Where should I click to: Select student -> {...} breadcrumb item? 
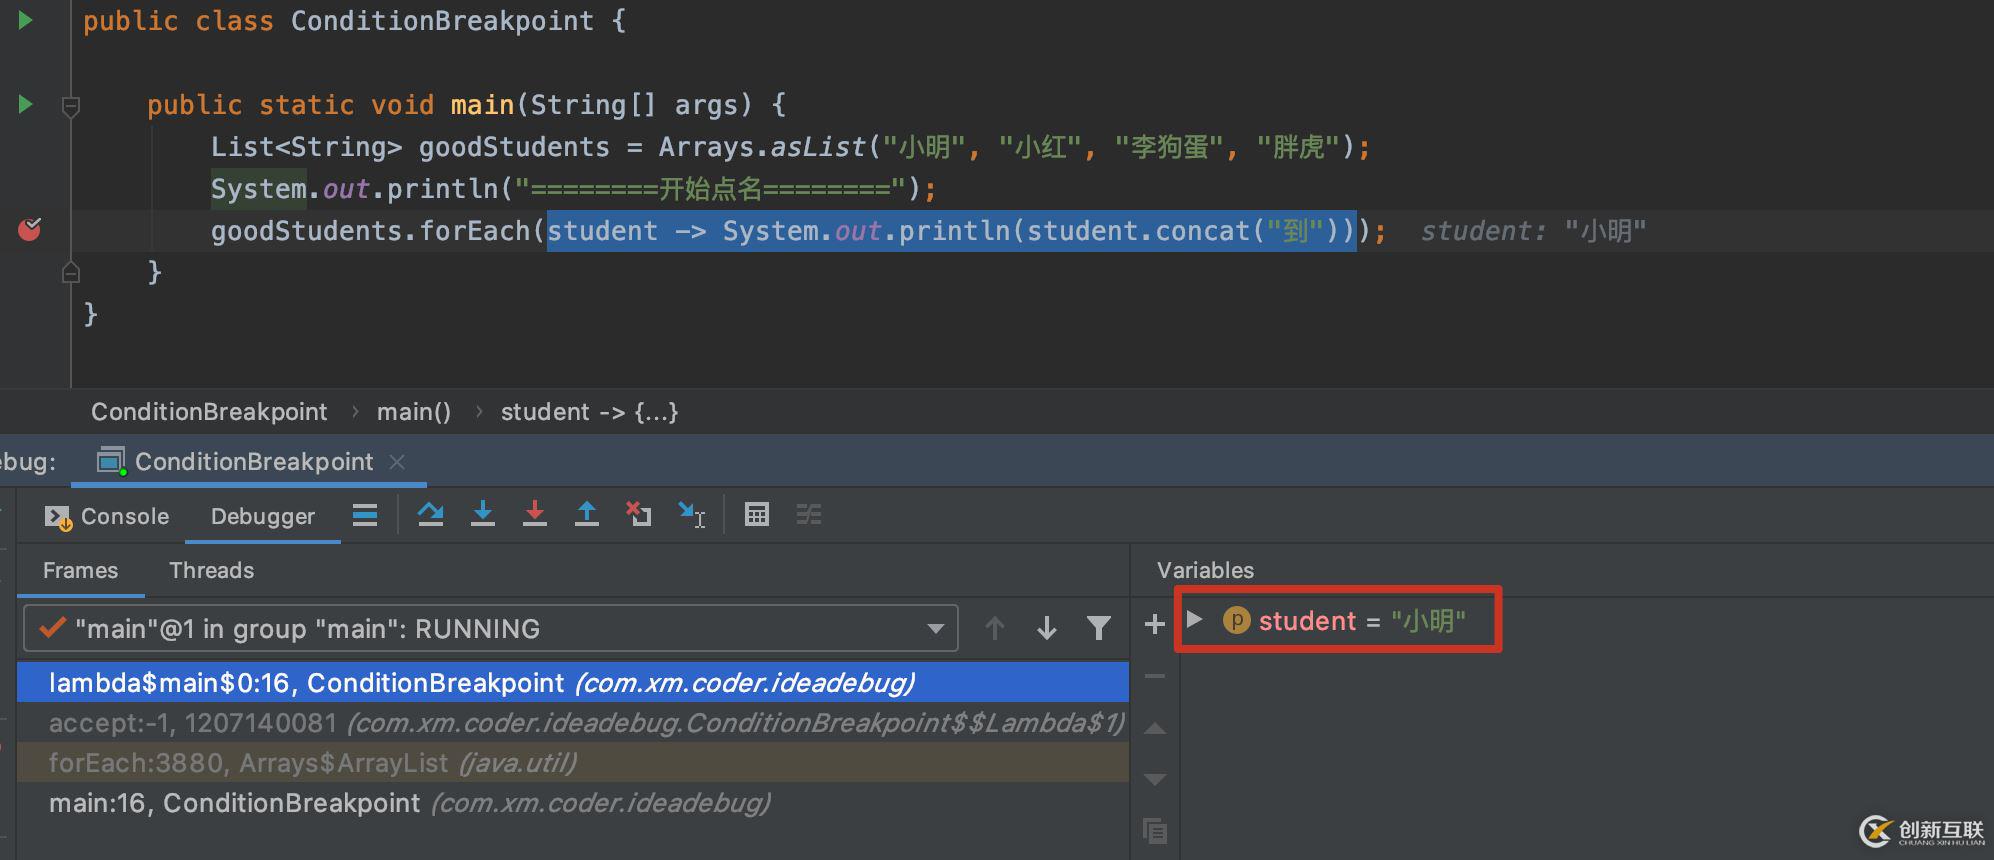589,412
